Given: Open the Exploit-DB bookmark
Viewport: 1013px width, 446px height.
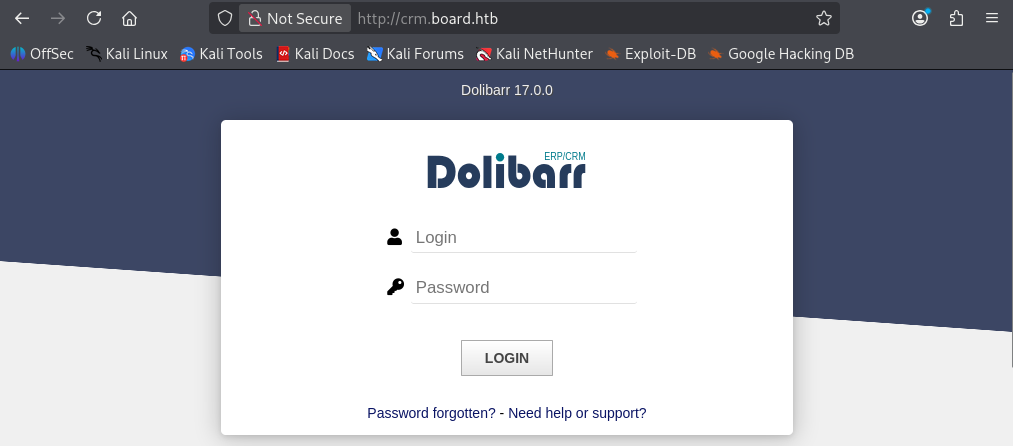Looking at the screenshot, I should (651, 54).
